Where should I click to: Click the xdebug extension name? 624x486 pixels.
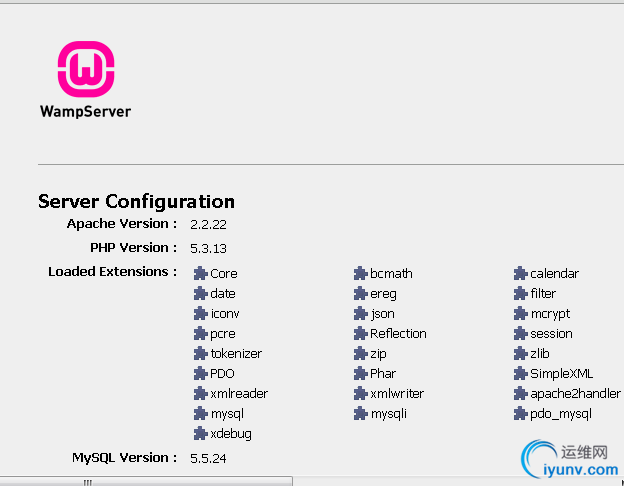tap(231, 433)
